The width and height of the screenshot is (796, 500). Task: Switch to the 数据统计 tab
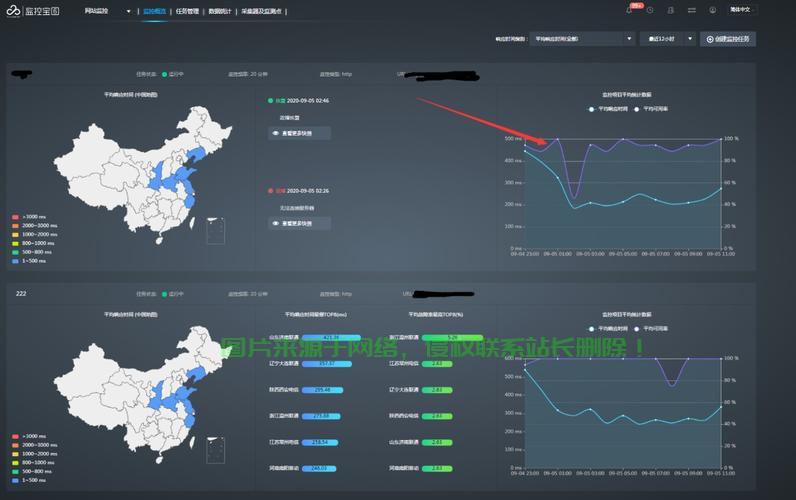click(221, 11)
